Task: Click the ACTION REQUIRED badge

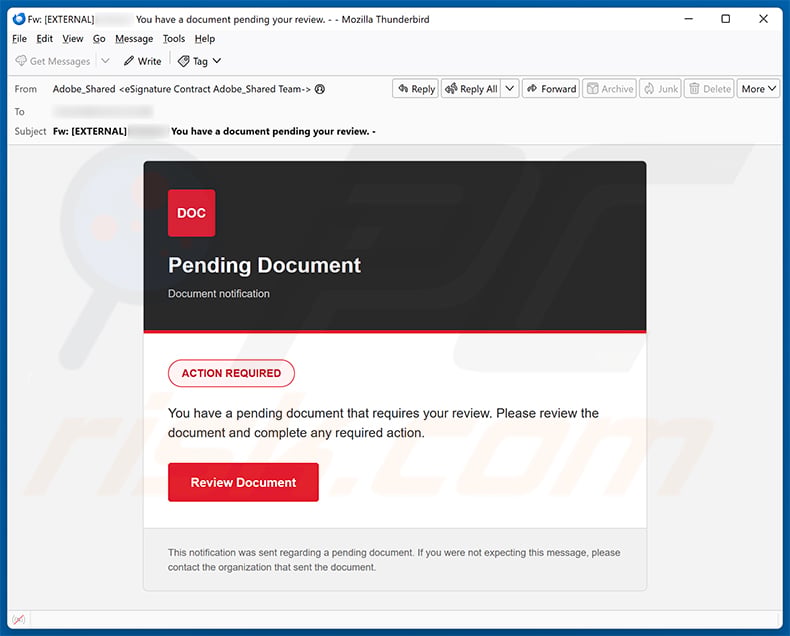Action: click(231, 373)
